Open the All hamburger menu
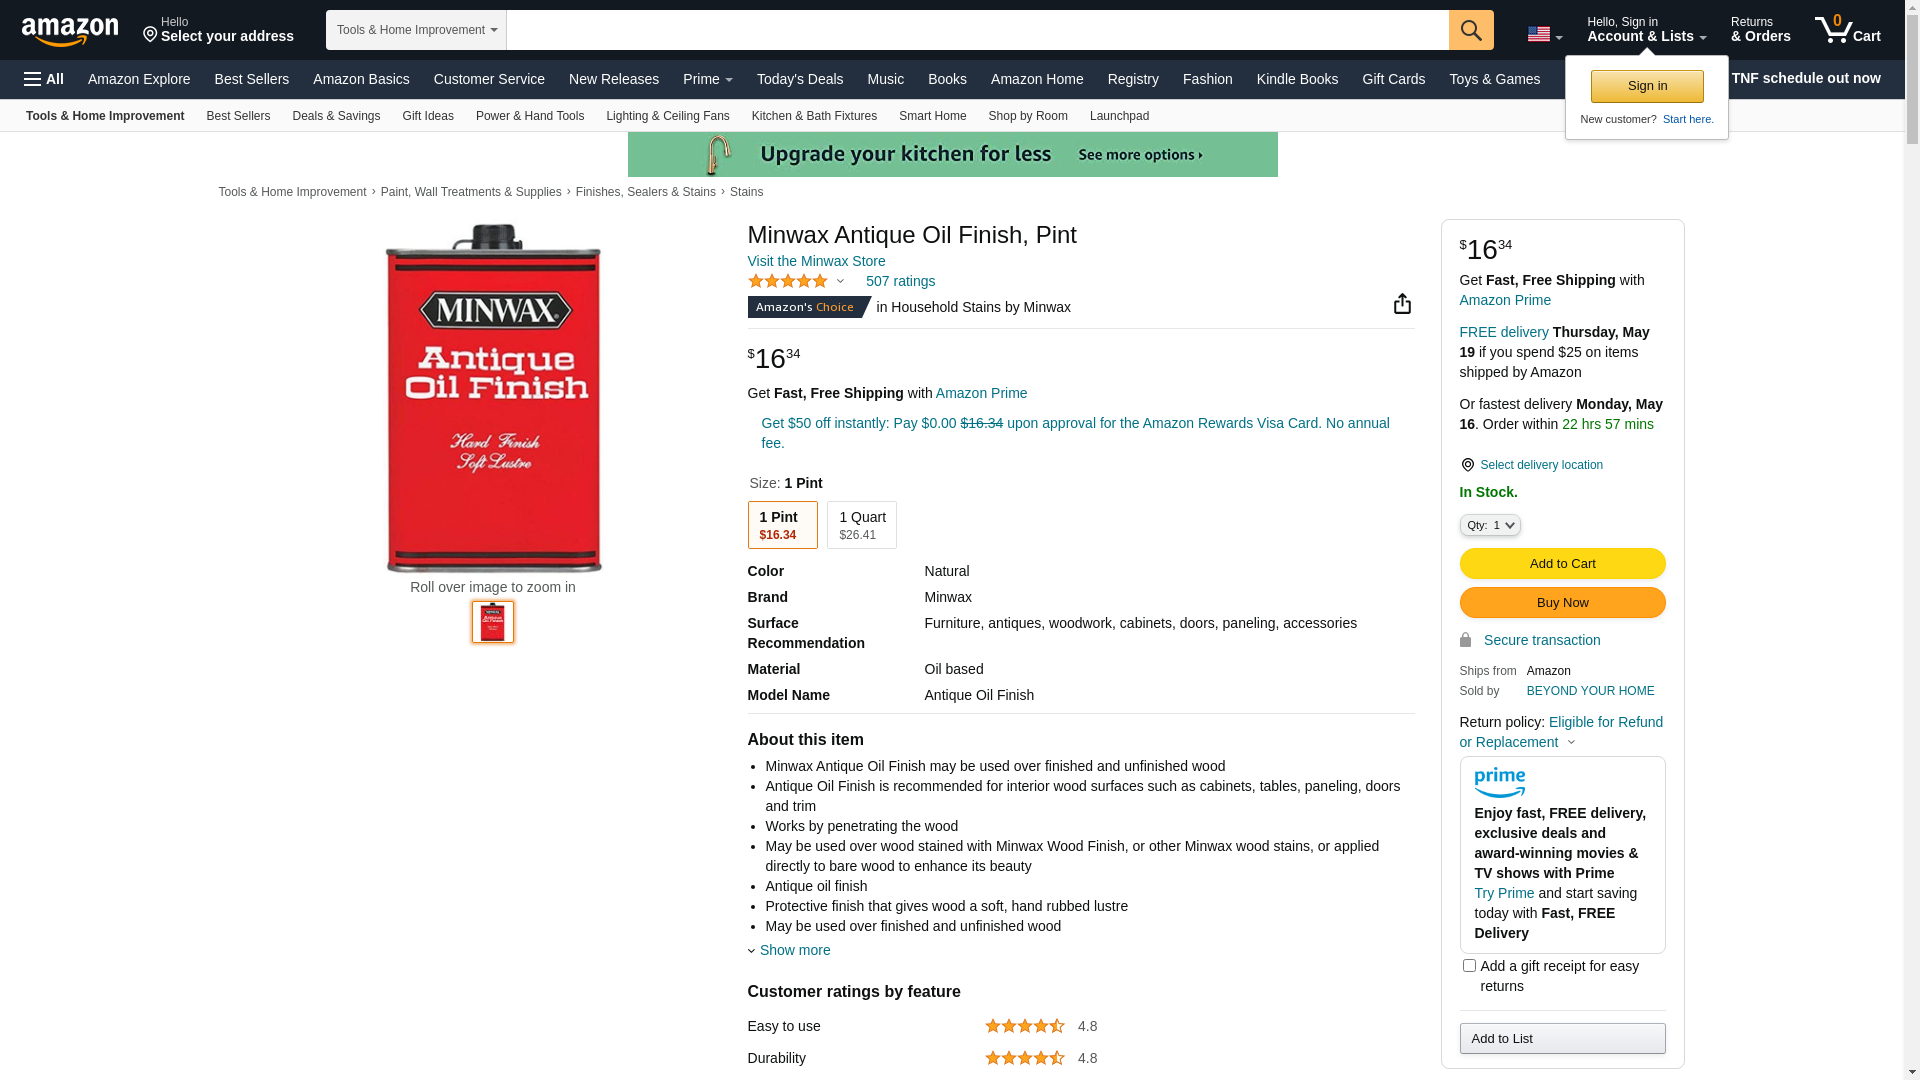 point(44,79)
